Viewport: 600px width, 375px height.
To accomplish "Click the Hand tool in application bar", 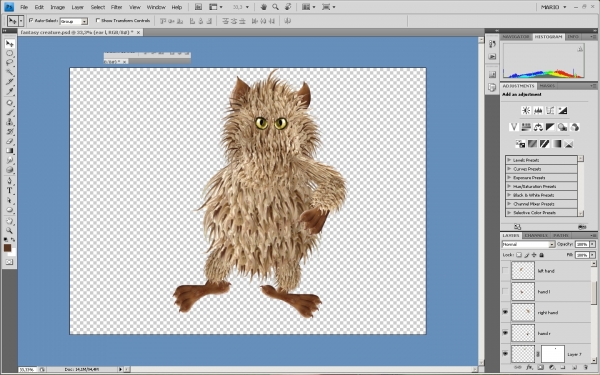I will 264,7.
